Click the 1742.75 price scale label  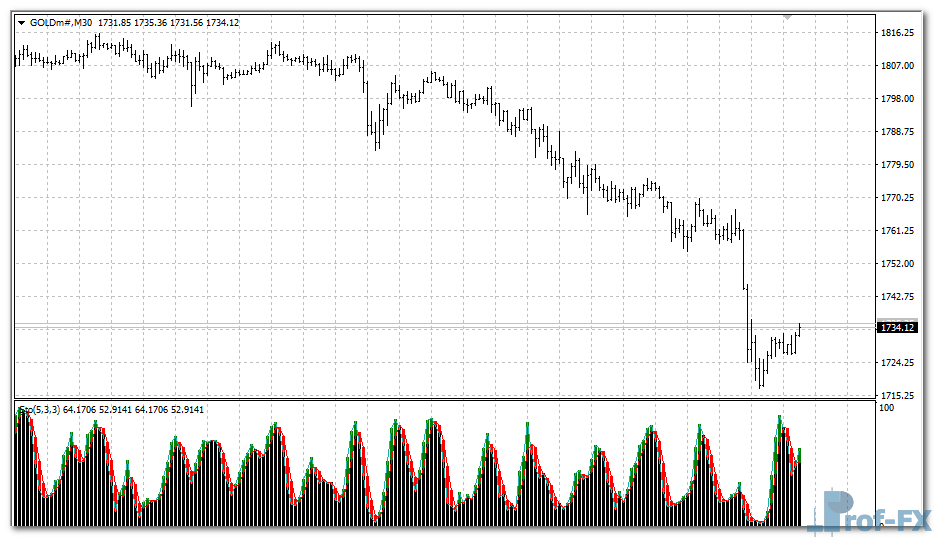(897, 297)
